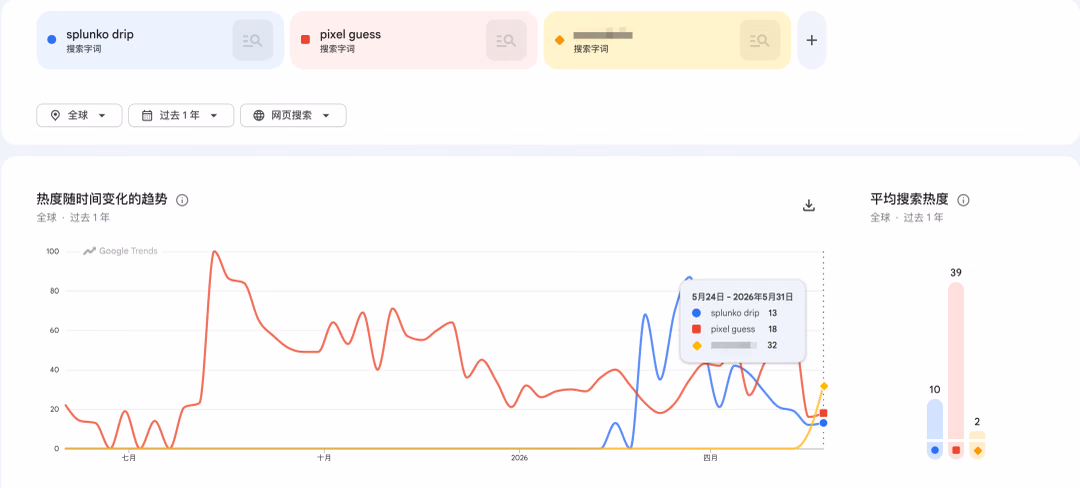Screen dimensions: 1080x488
Task: Click the value 39 above red bar
Action: tap(956, 273)
